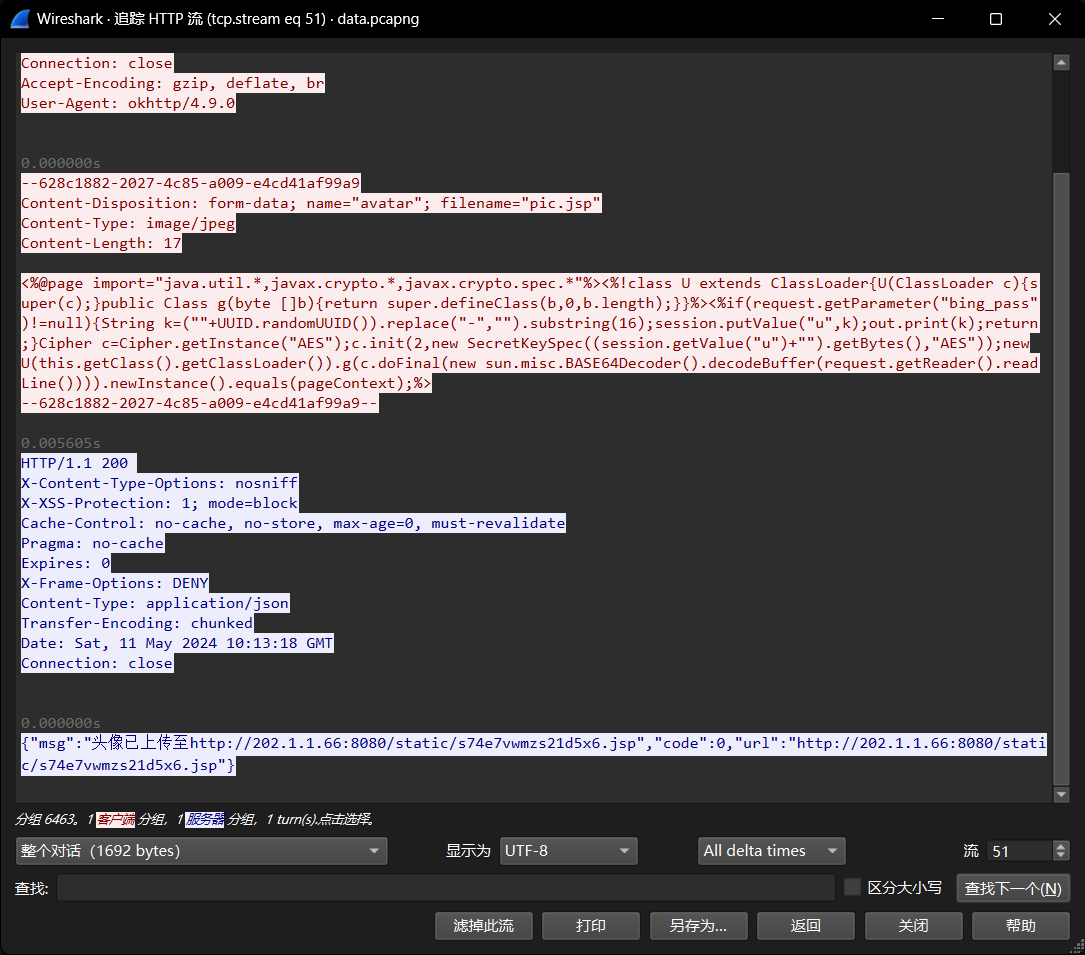Image resolution: width=1085 pixels, height=955 pixels.
Task: Click the 关闭 button
Action: (x=913, y=926)
